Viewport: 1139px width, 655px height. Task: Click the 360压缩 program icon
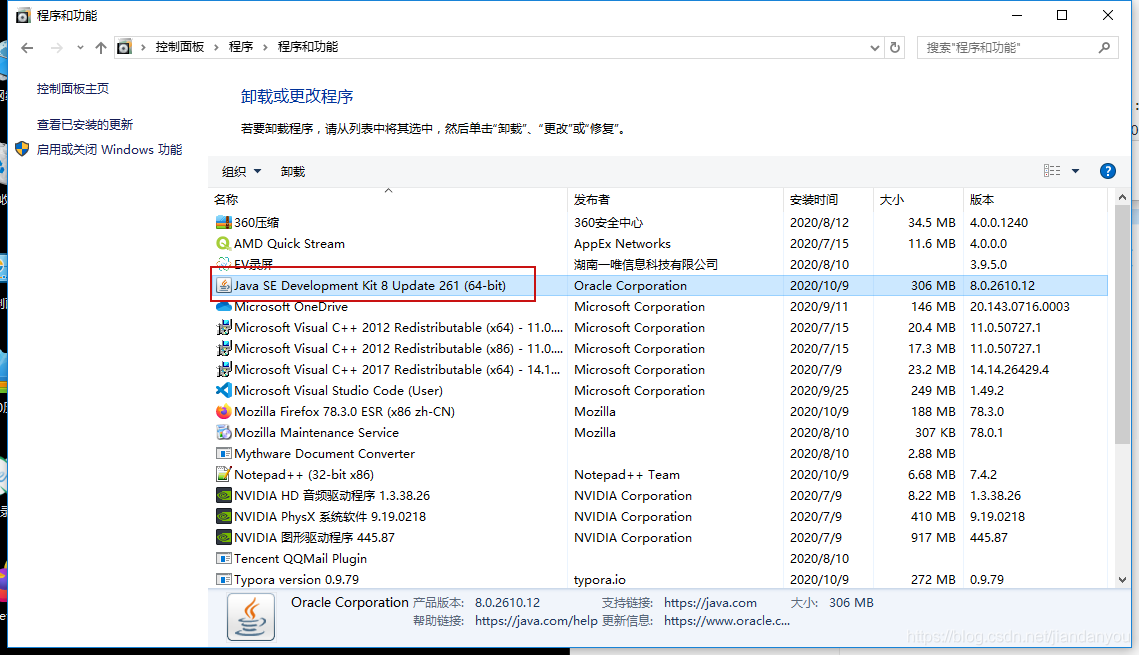tap(224, 222)
